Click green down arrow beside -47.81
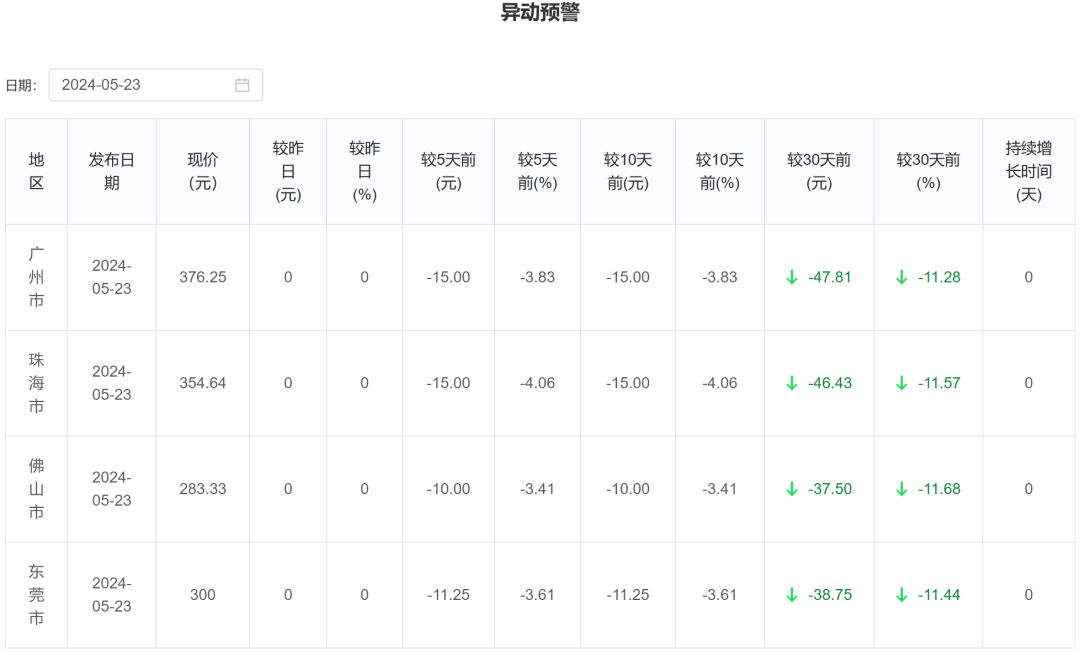This screenshot has width=1080, height=659. (x=792, y=277)
